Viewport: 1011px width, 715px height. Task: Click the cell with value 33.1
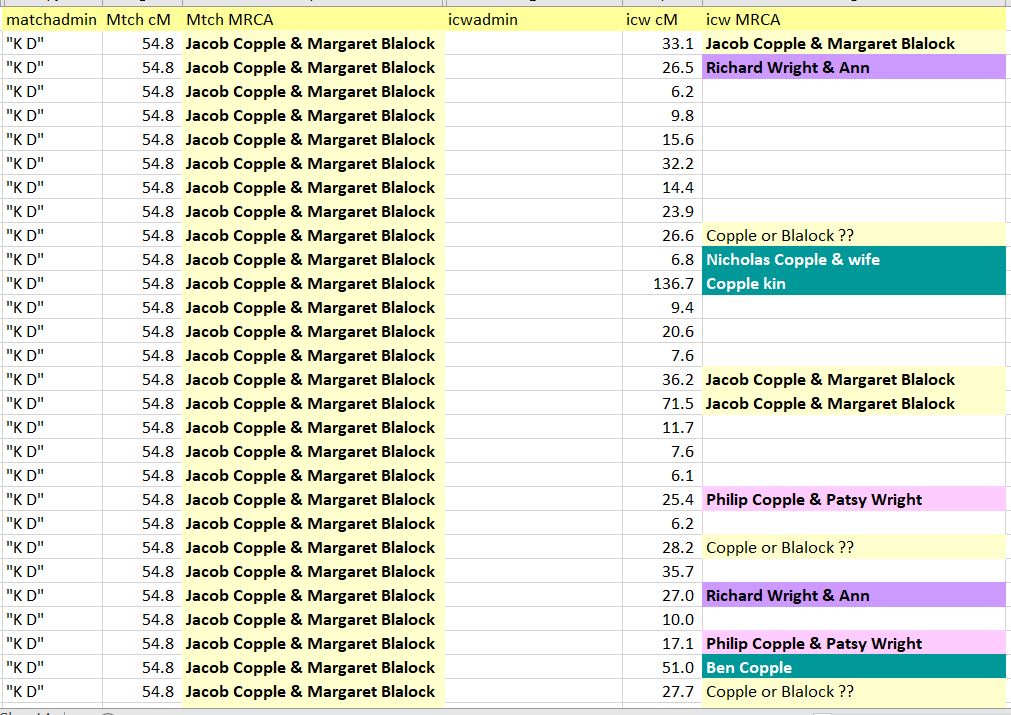tap(661, 44)
